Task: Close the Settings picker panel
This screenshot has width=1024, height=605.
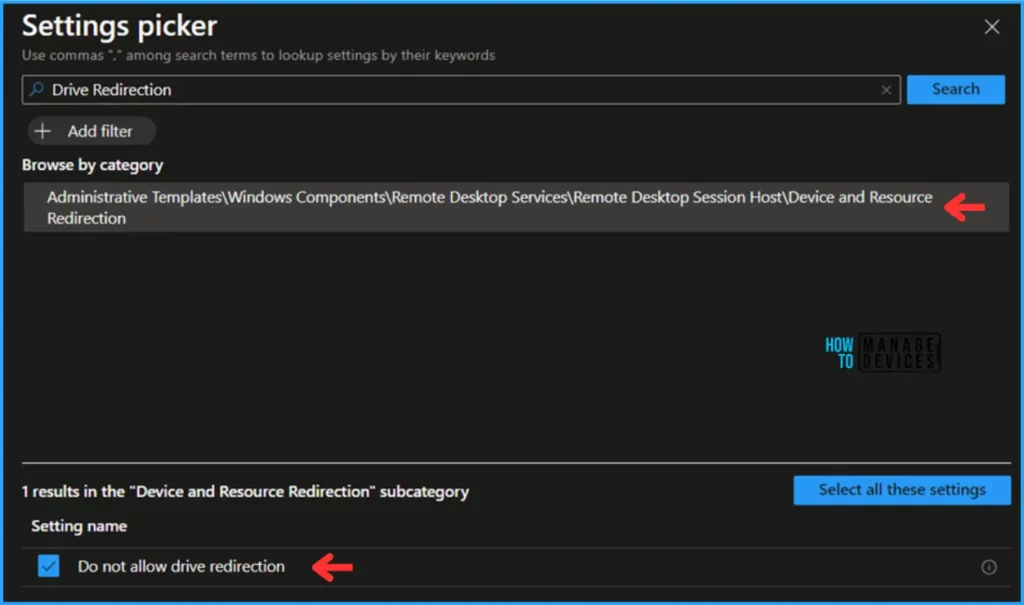Action: 991,27
